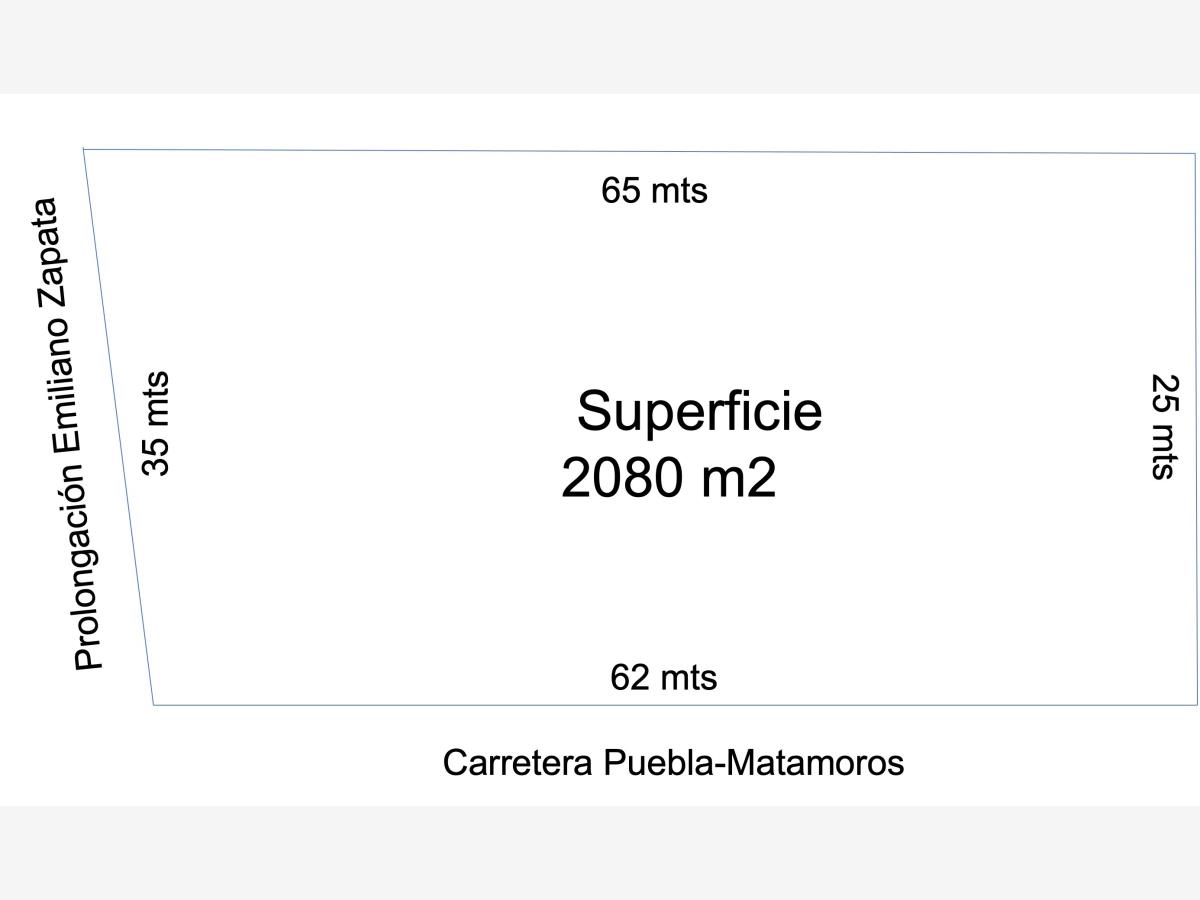Select the top-right corner of the plot outline

1195,153
